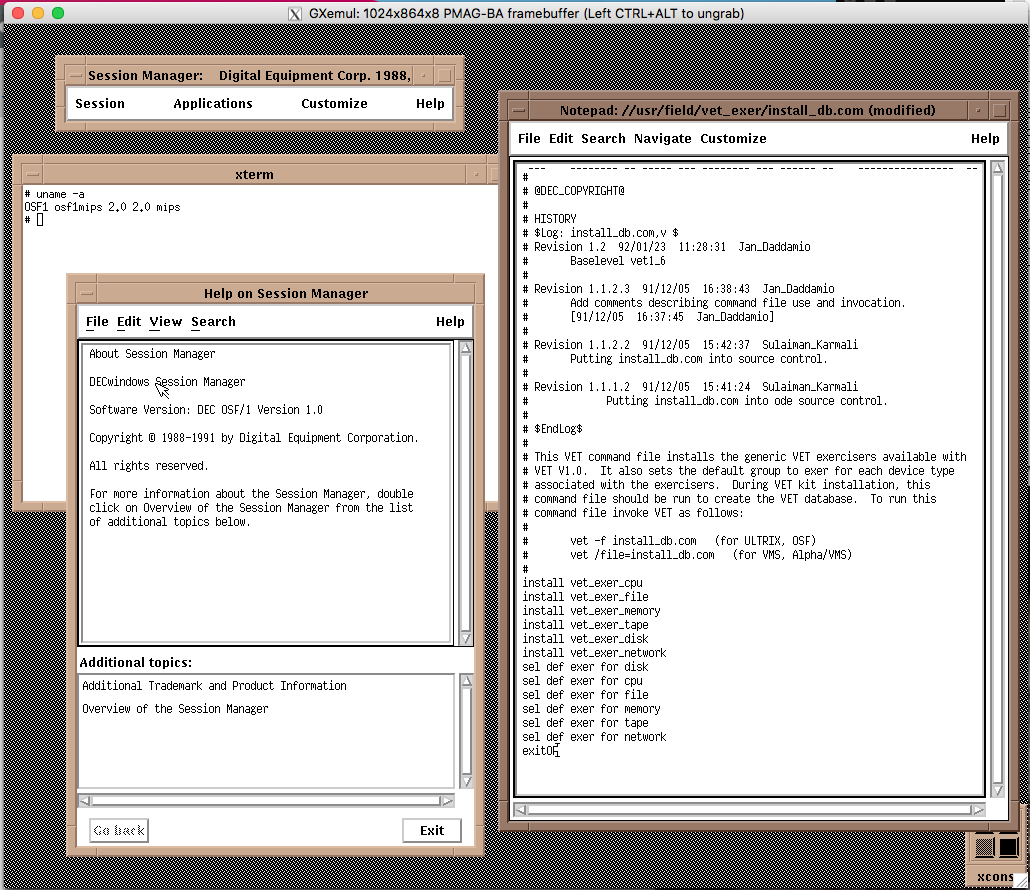Click down arrow of Notepad vertical scrollbar
Screen dimensions: 1030x890
[x=997, y=790]
